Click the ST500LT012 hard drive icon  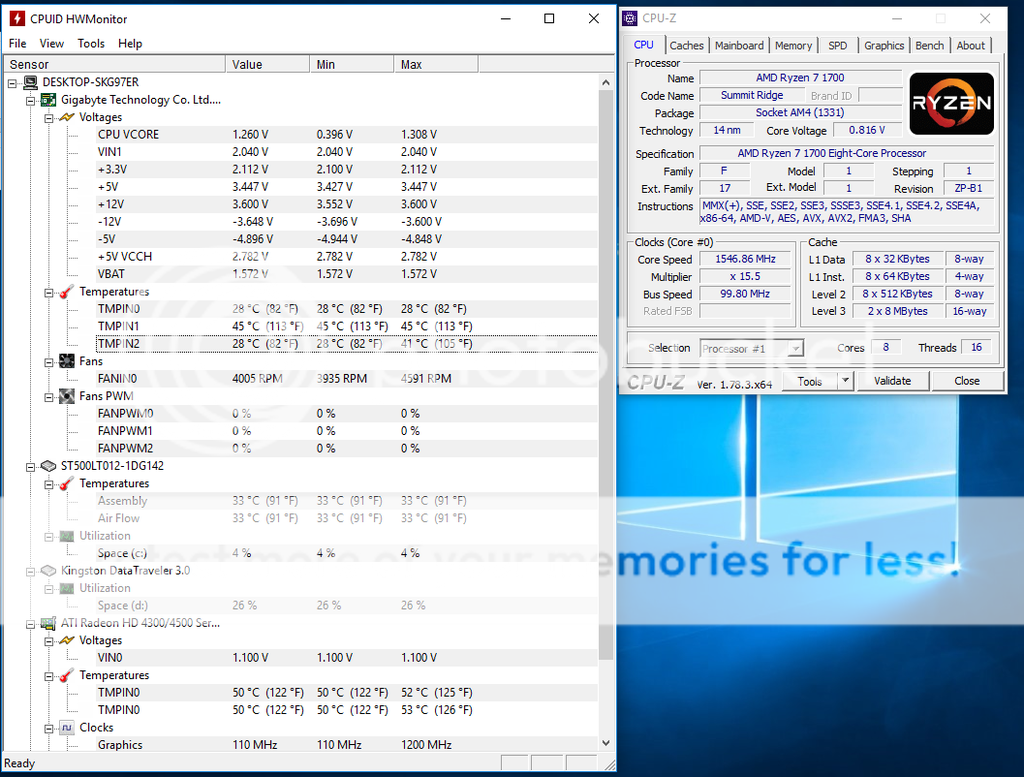coord(48,466)
